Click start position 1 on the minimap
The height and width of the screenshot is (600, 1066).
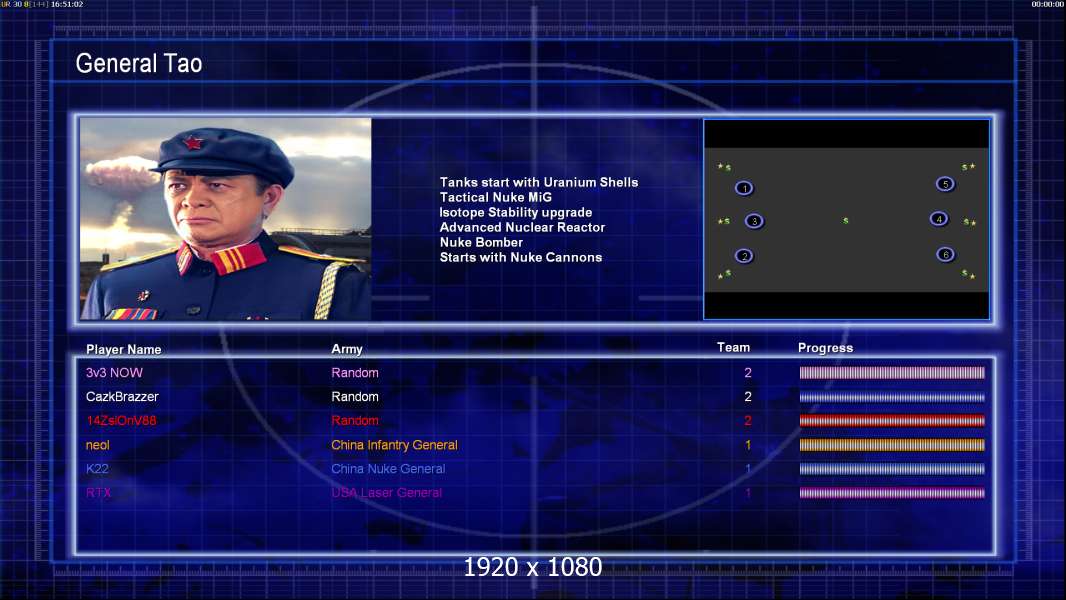744,188
